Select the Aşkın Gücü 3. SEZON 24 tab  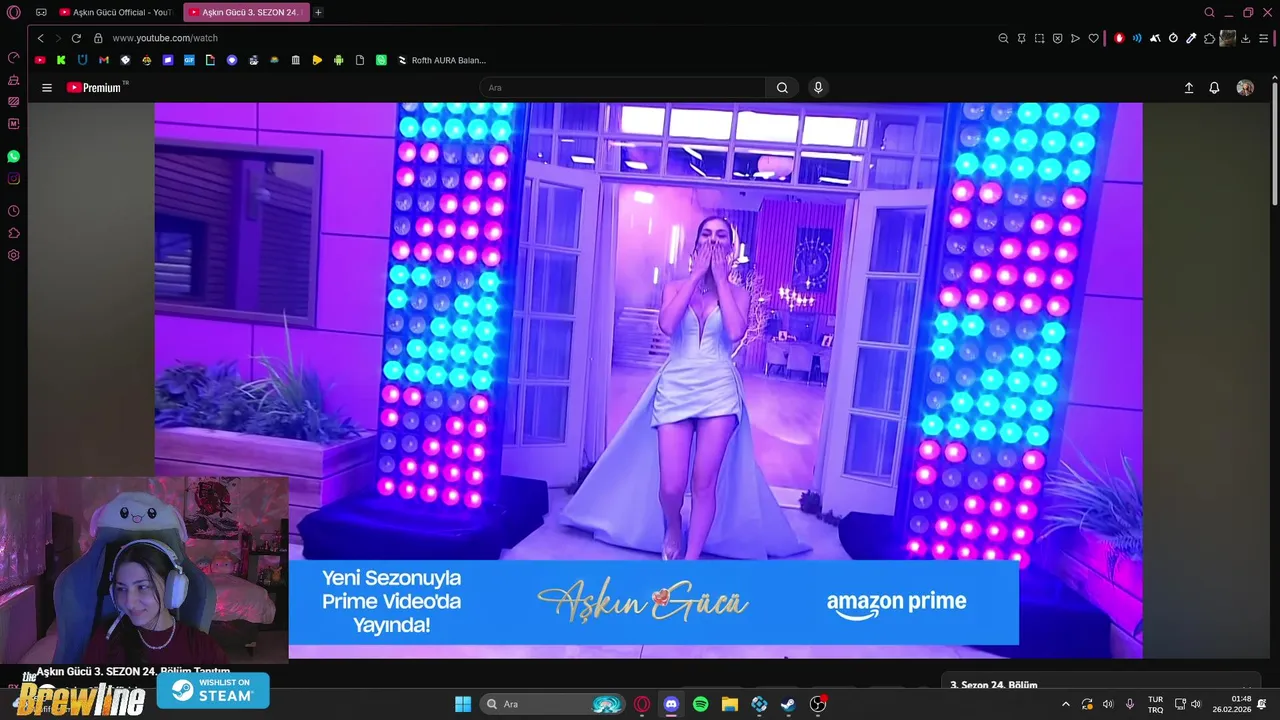[x=246, y=12]
